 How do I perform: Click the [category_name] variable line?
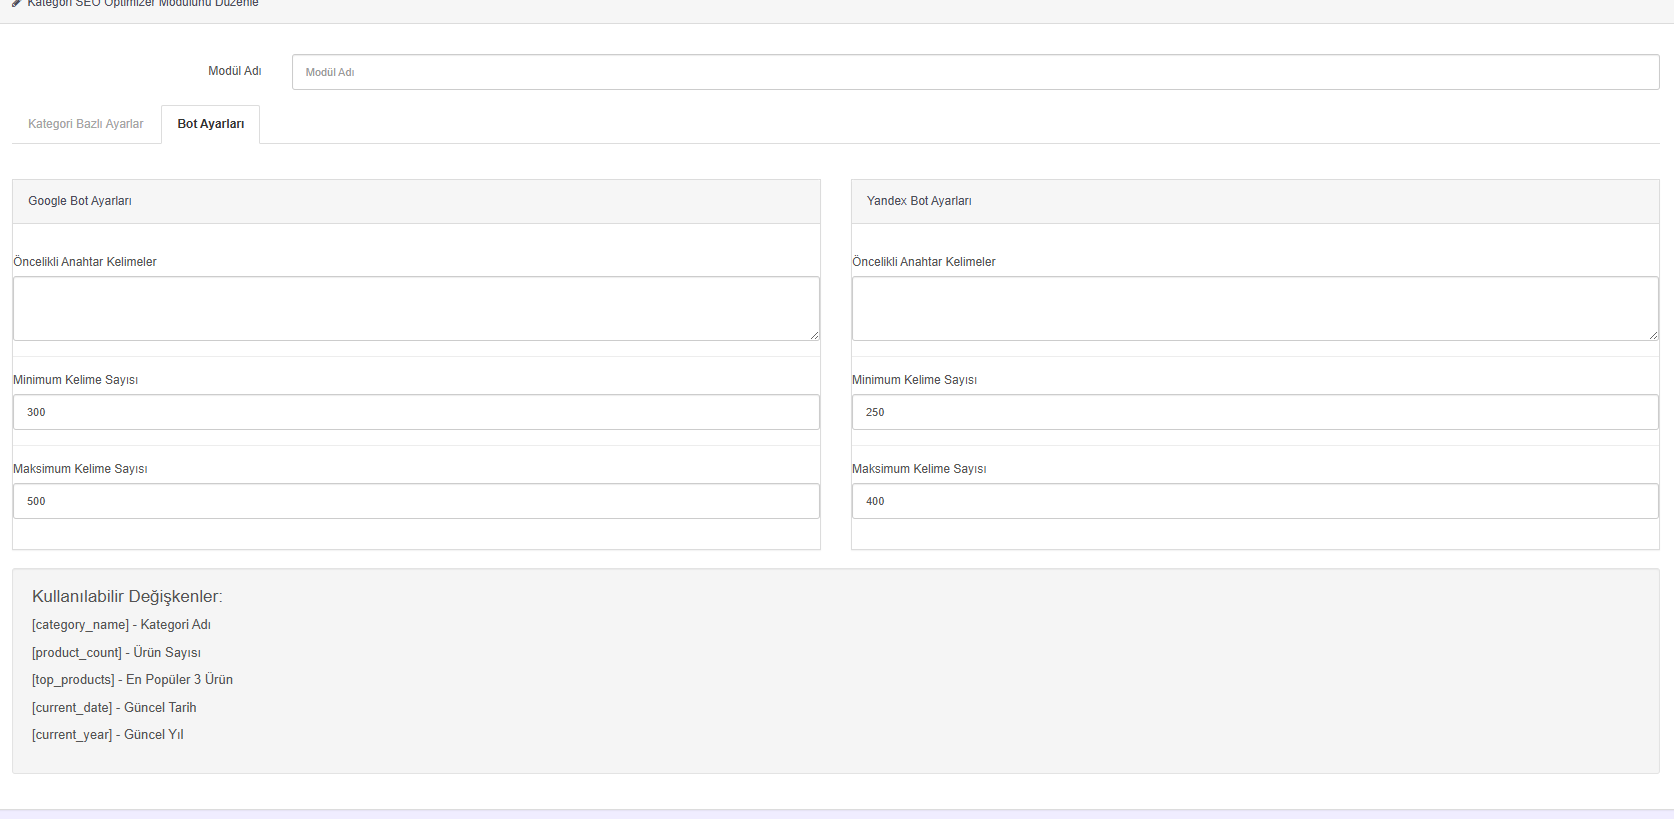tap(121, 625)
